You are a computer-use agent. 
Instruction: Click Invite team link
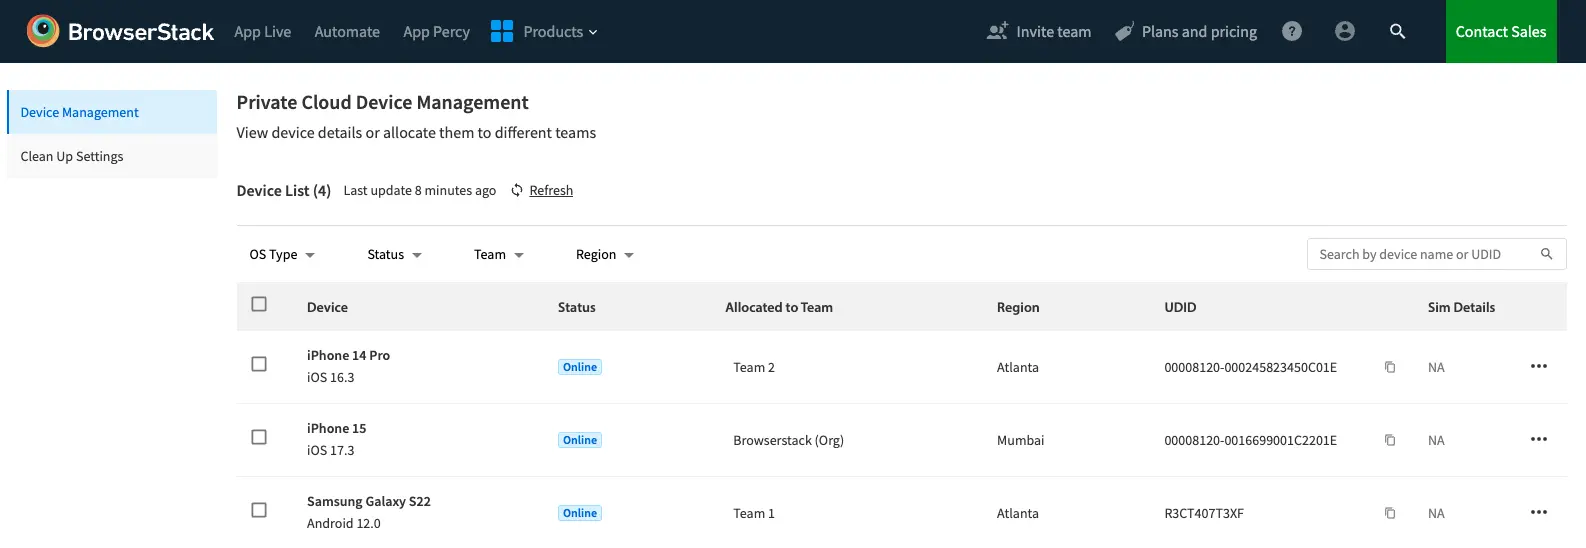(1054, 32)
